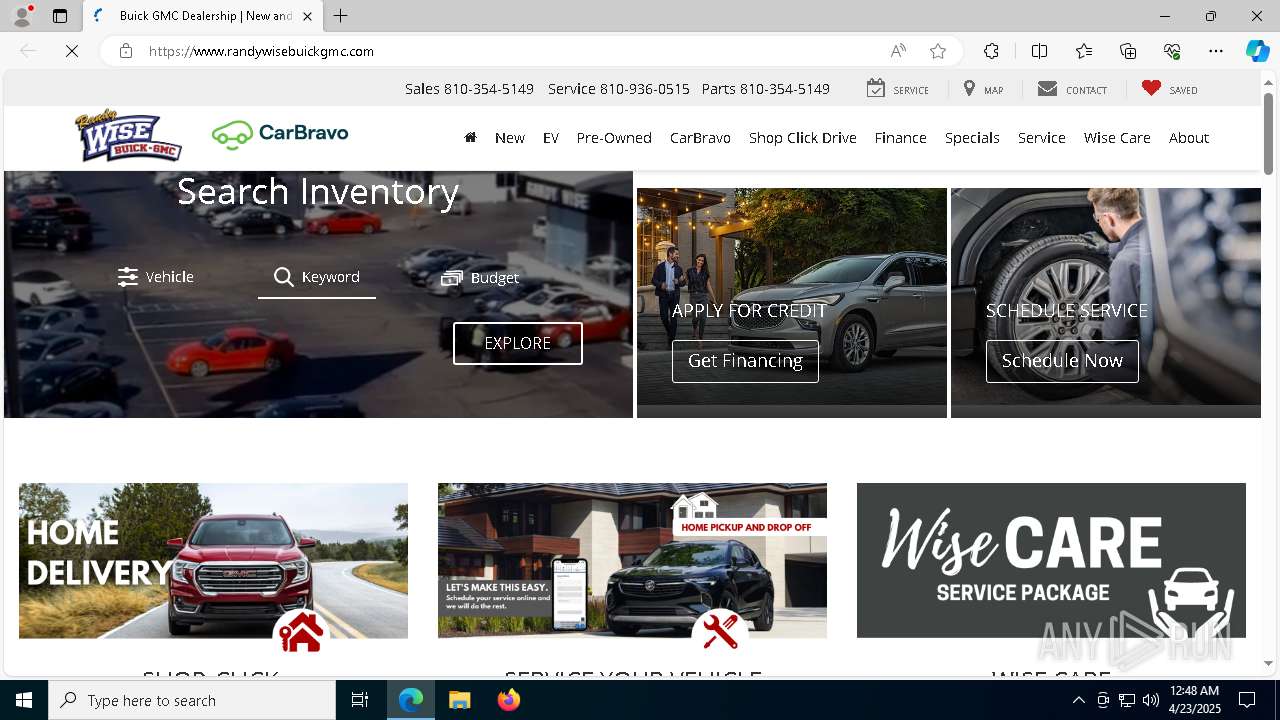Click the EXPLORE button
This screenshot has width=1280, height=720.
click(518, 343)
